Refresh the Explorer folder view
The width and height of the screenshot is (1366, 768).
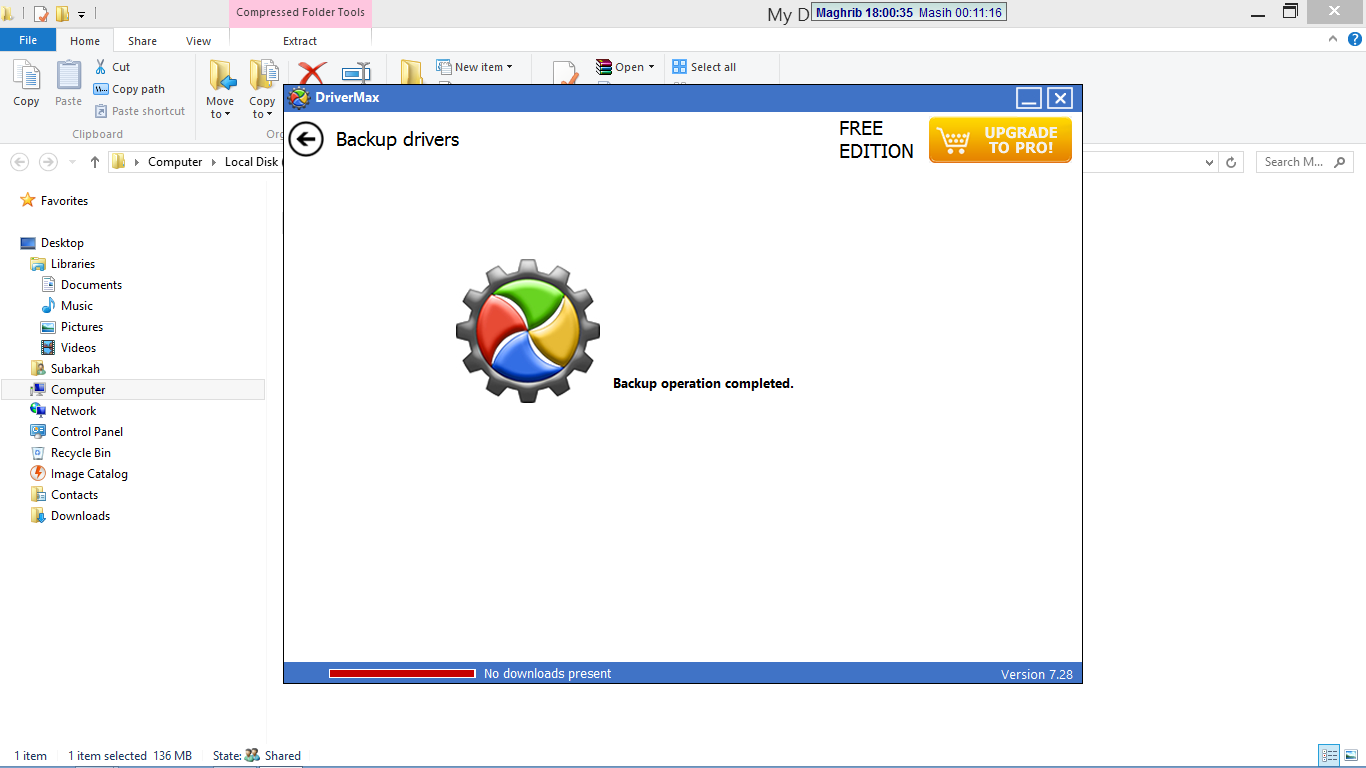point(1232,162)
